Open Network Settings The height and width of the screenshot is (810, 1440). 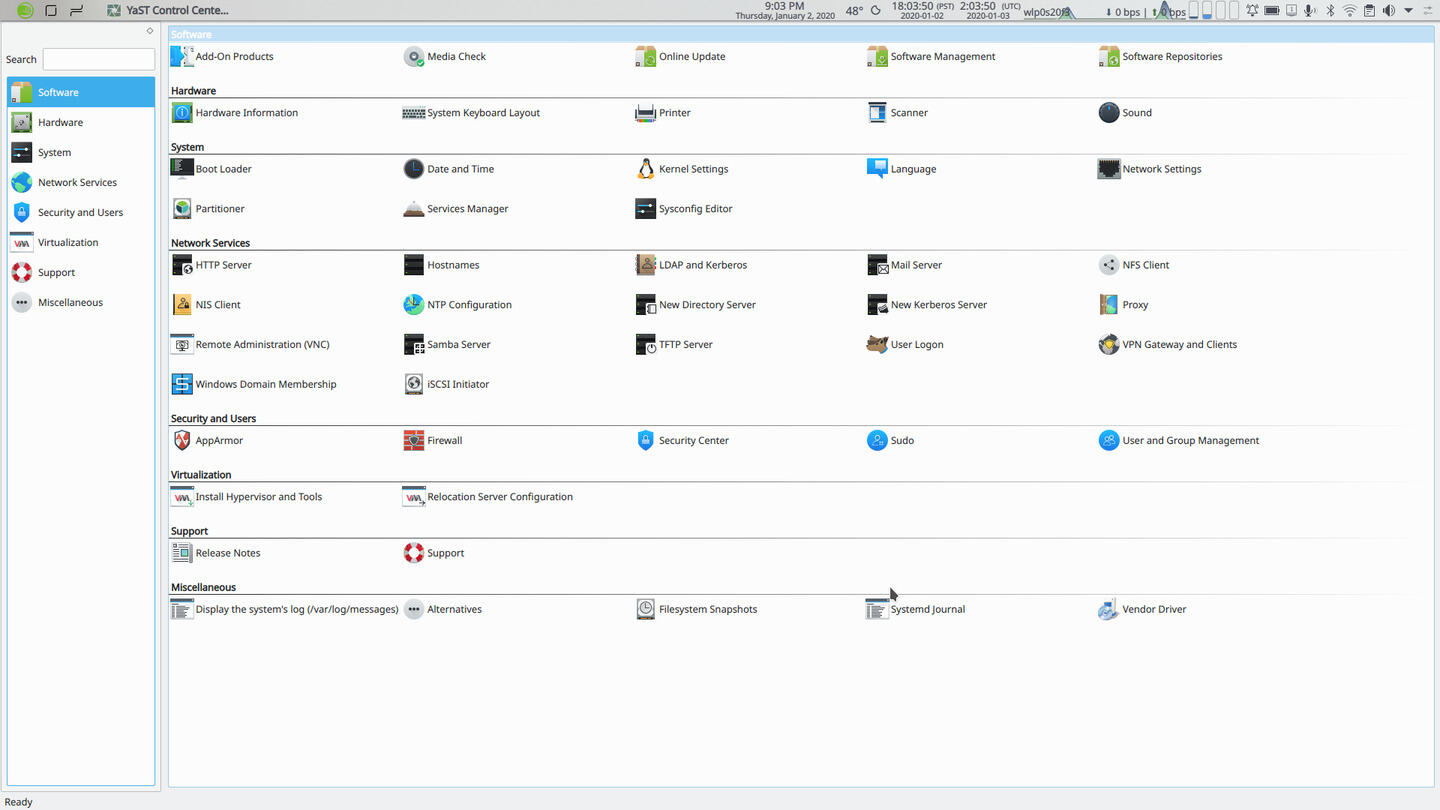pyautogui.click(x=1150, y=169)
